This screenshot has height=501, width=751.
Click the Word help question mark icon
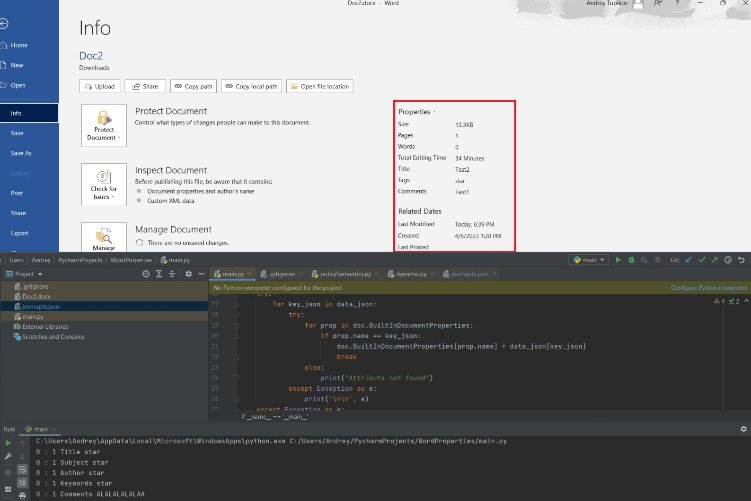677,3
